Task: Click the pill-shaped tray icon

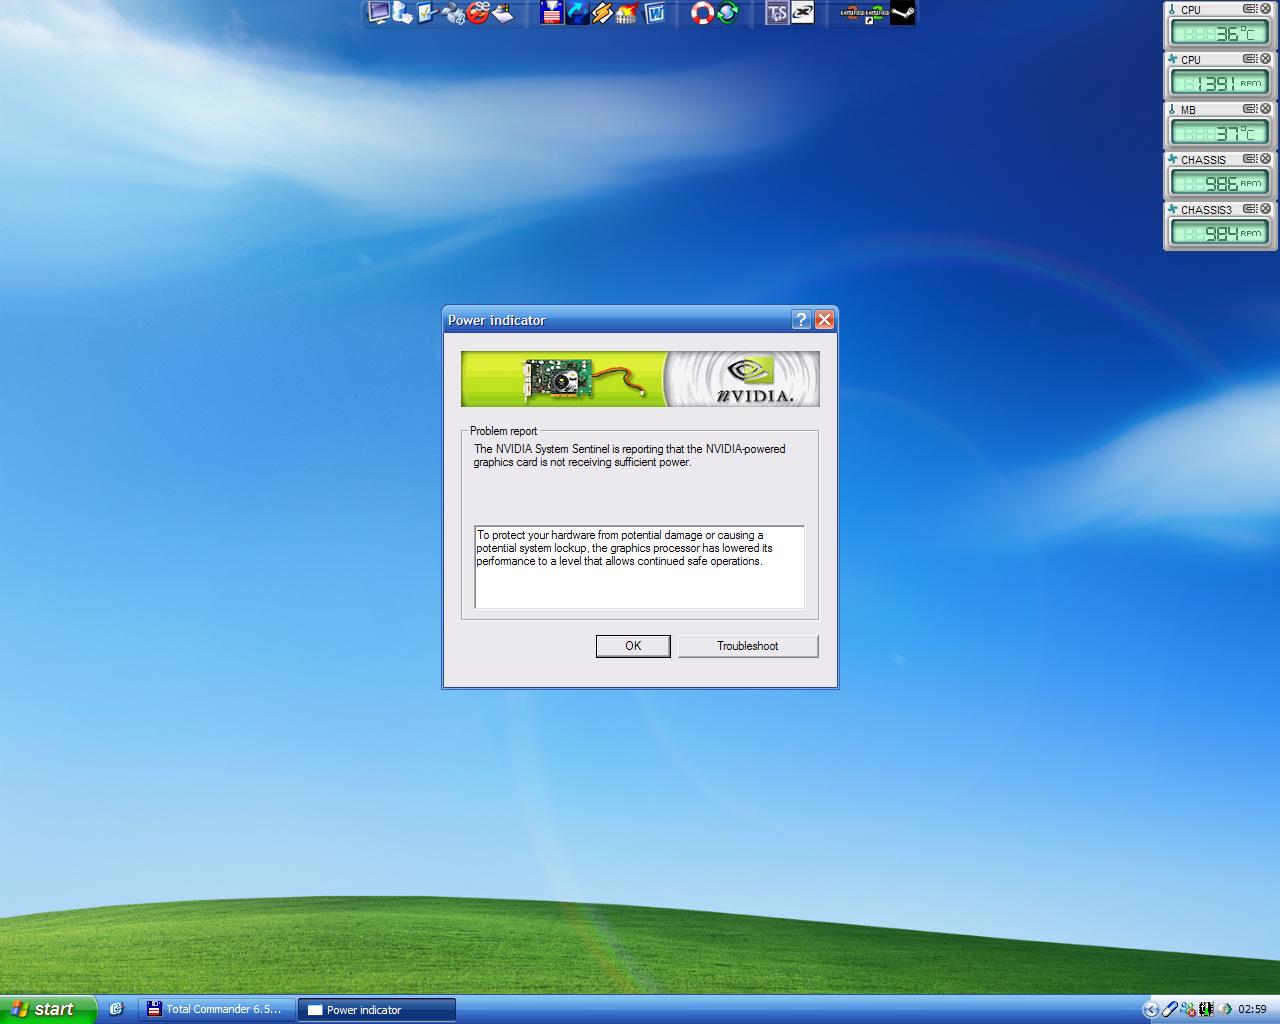Action: (1170, 1009)
